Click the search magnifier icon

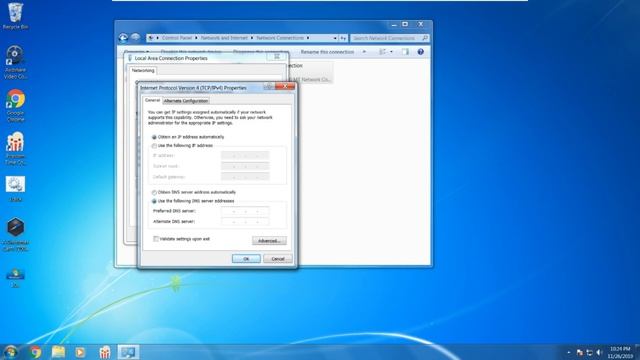[x=424, y=38]
